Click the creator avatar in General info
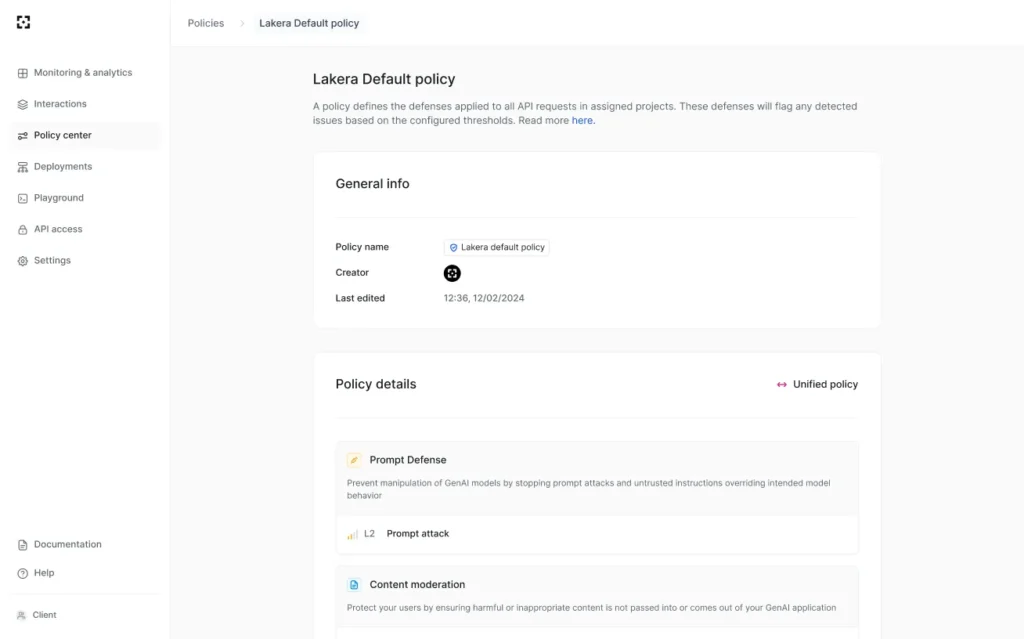Screen dimensions: 1024x639 click(452, 273)
